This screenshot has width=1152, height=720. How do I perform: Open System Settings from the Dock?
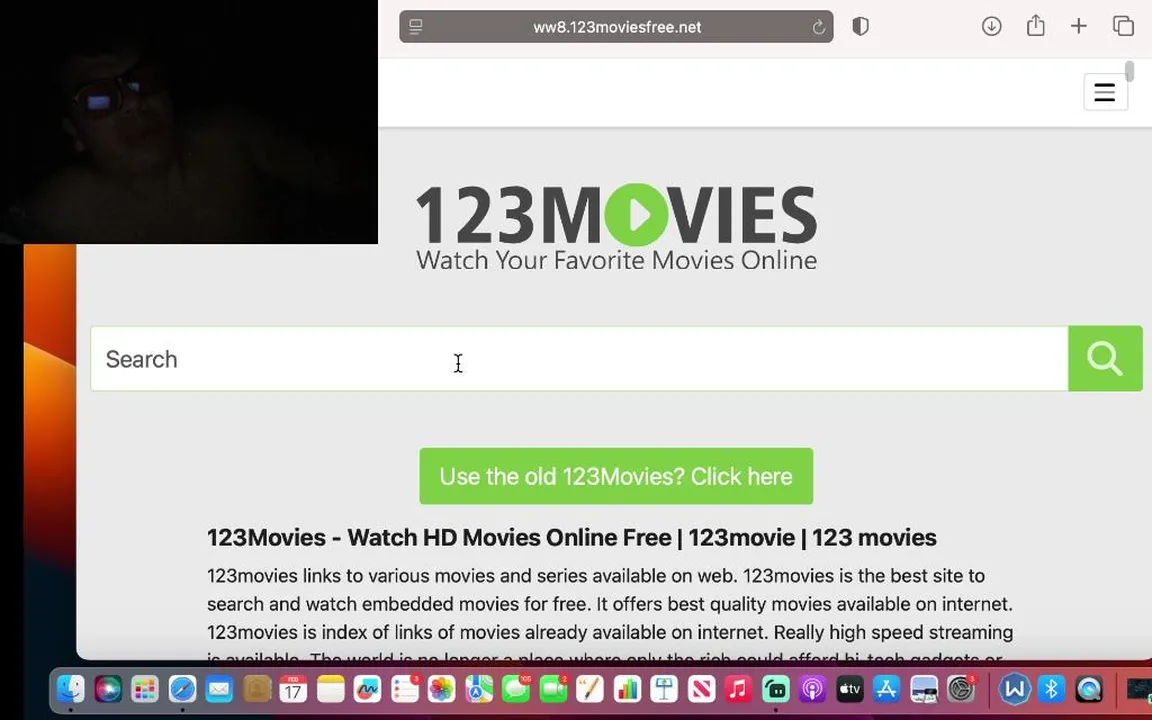[x=961, y=689]
